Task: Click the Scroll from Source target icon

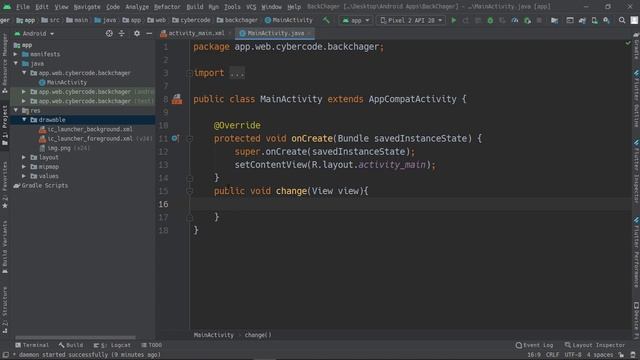Action: (x=109, y=33)
